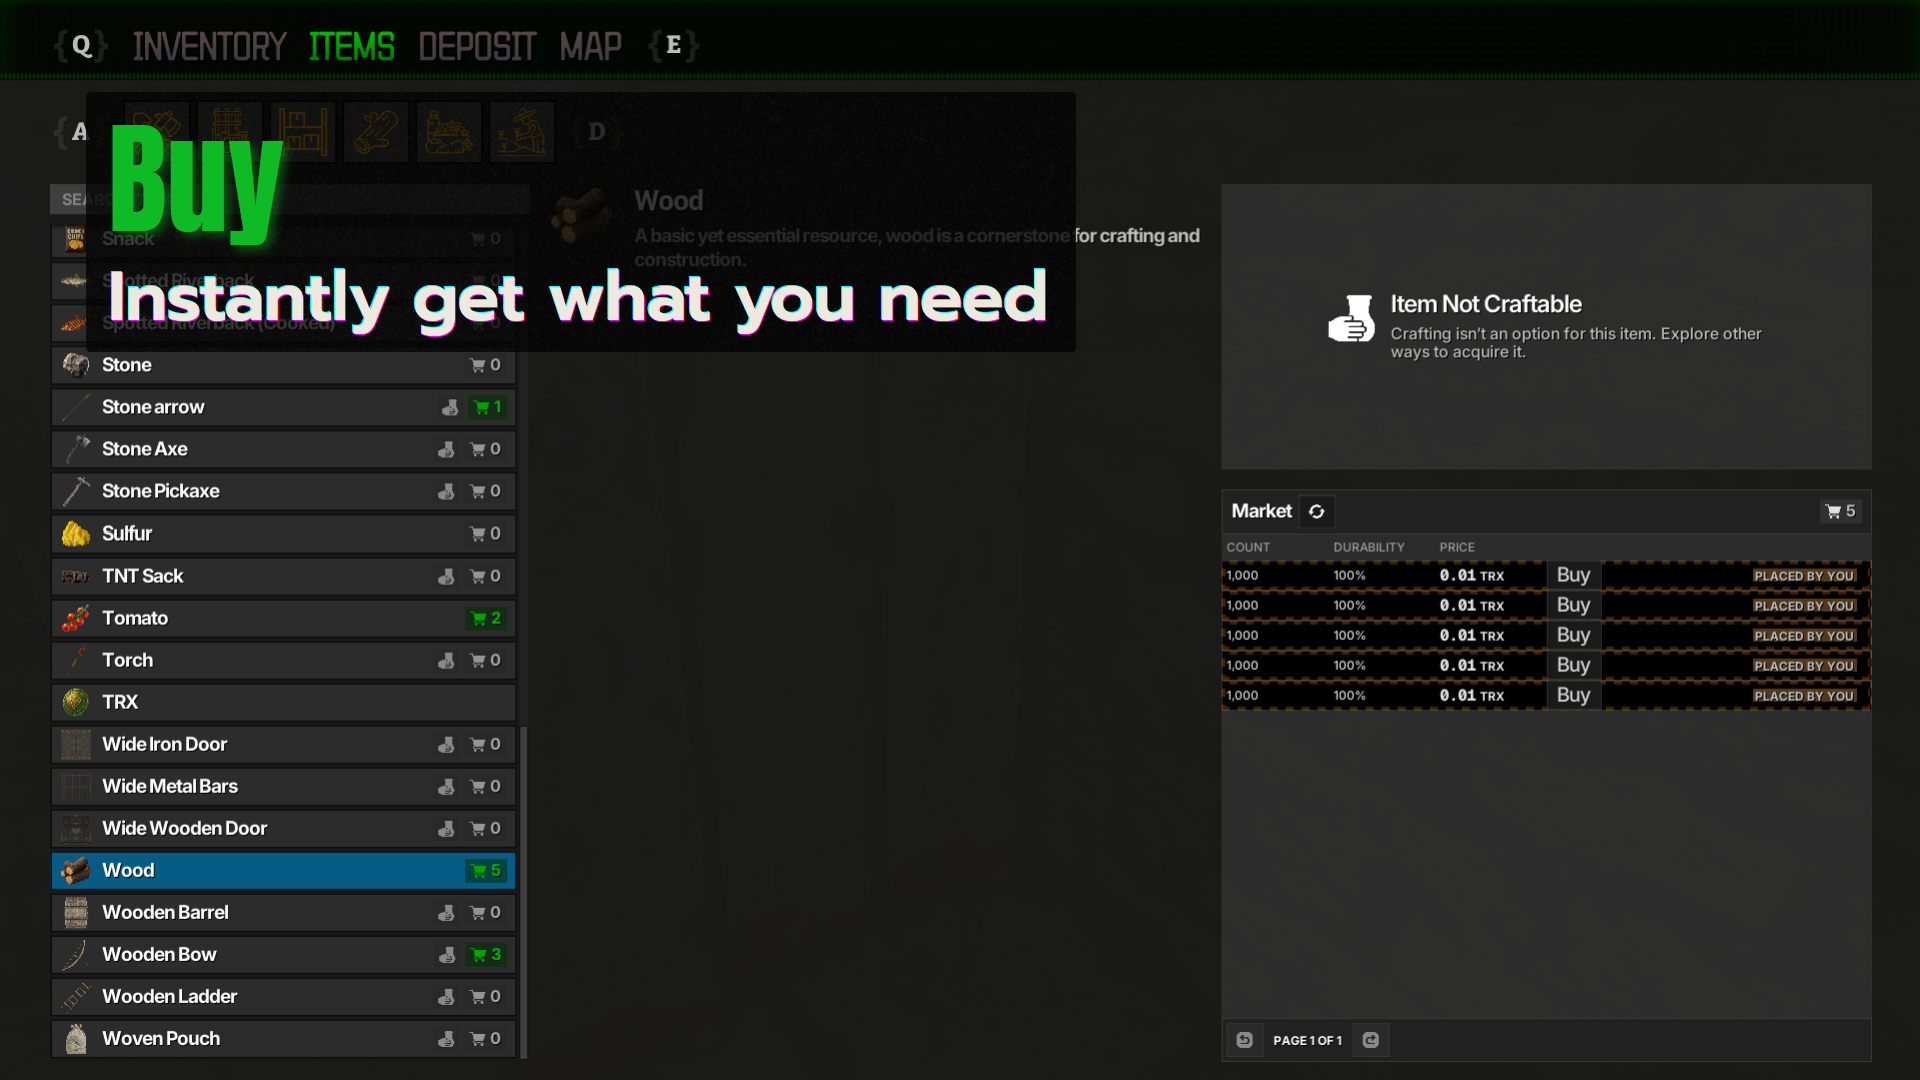Click the craft icon on Stone Pickaxe row
Viewport: 1920px width, 1080px height.
click(x=446, y=491)
